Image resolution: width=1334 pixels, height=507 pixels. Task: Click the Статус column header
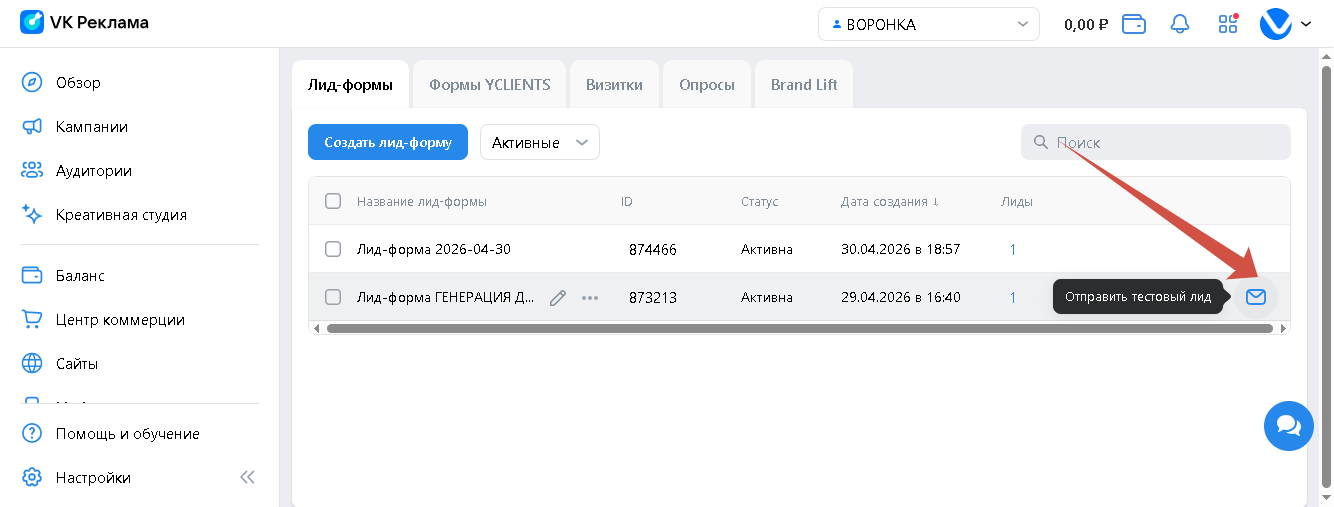[x=760, y=201]
